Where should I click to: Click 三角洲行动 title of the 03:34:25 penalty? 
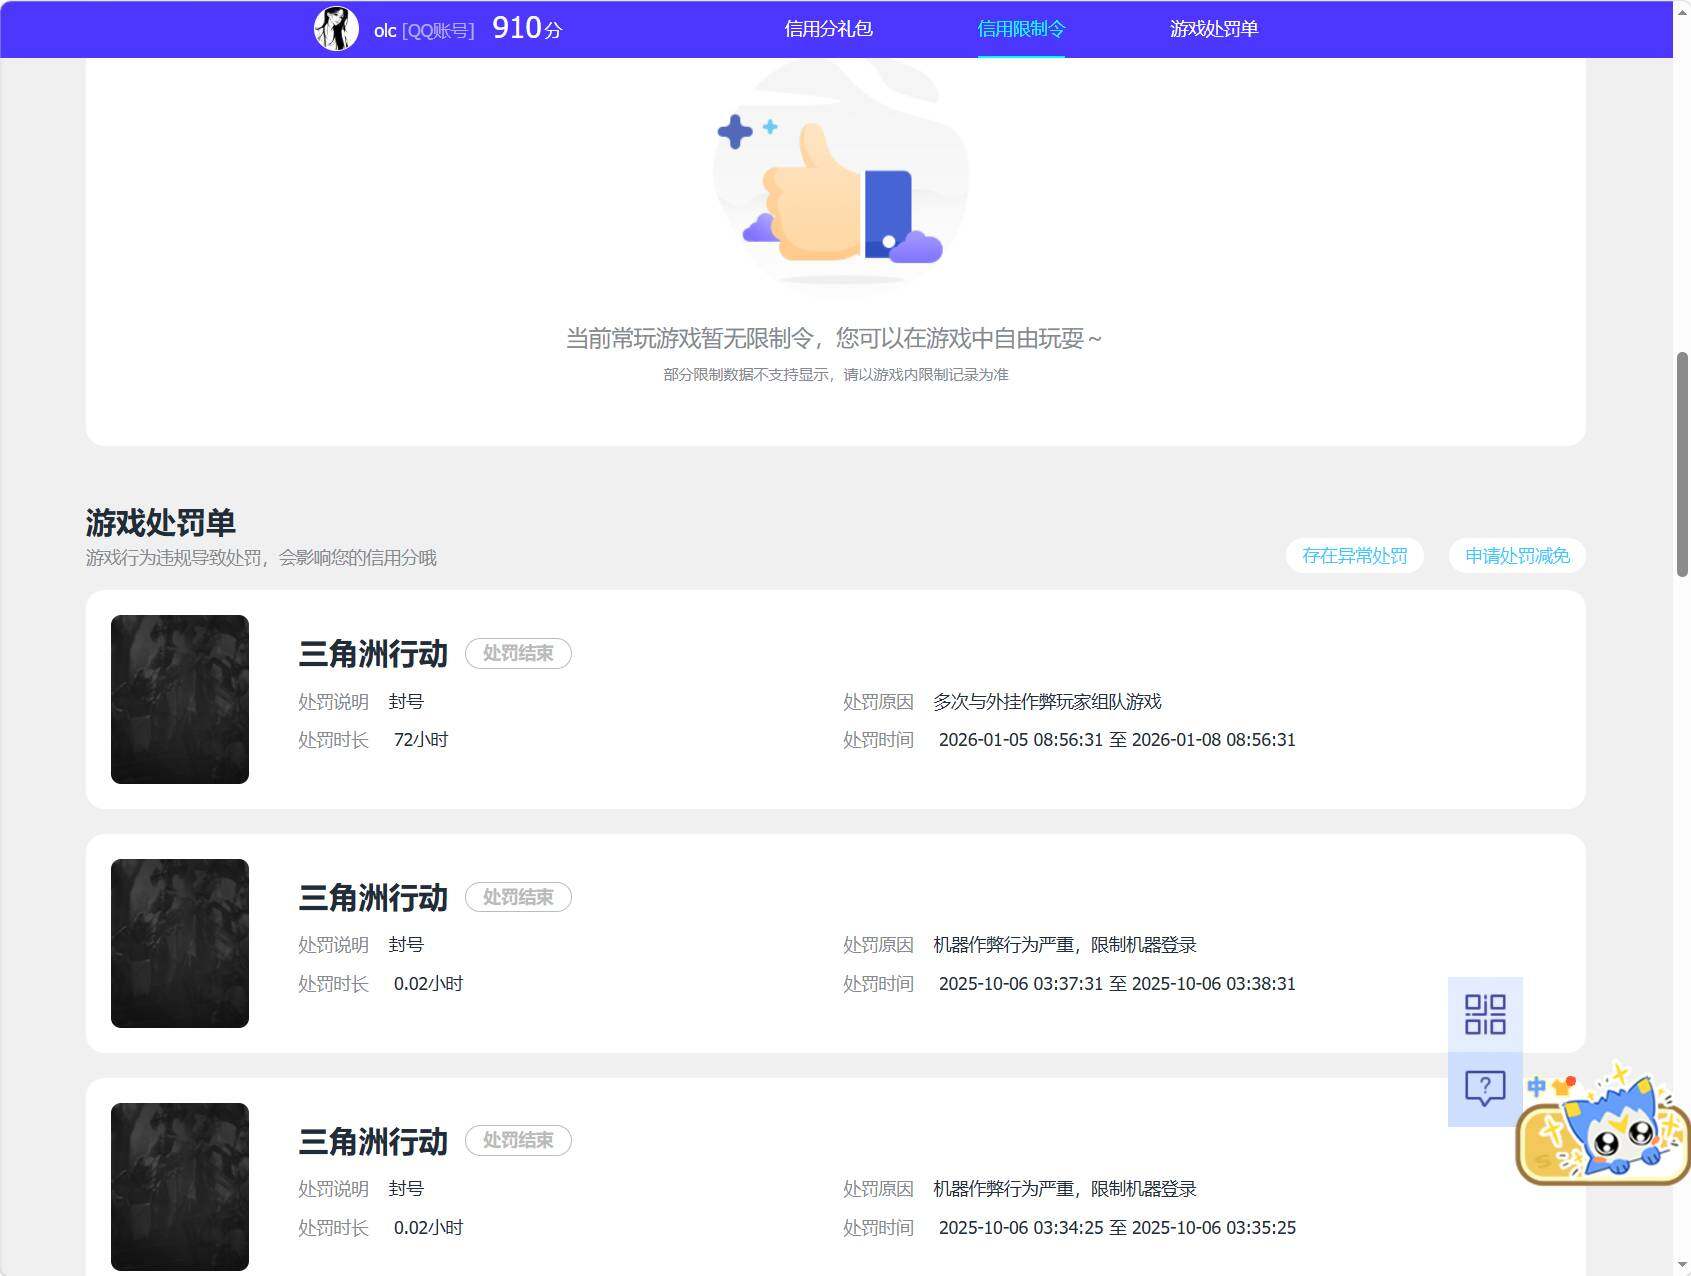point(373,1141)
